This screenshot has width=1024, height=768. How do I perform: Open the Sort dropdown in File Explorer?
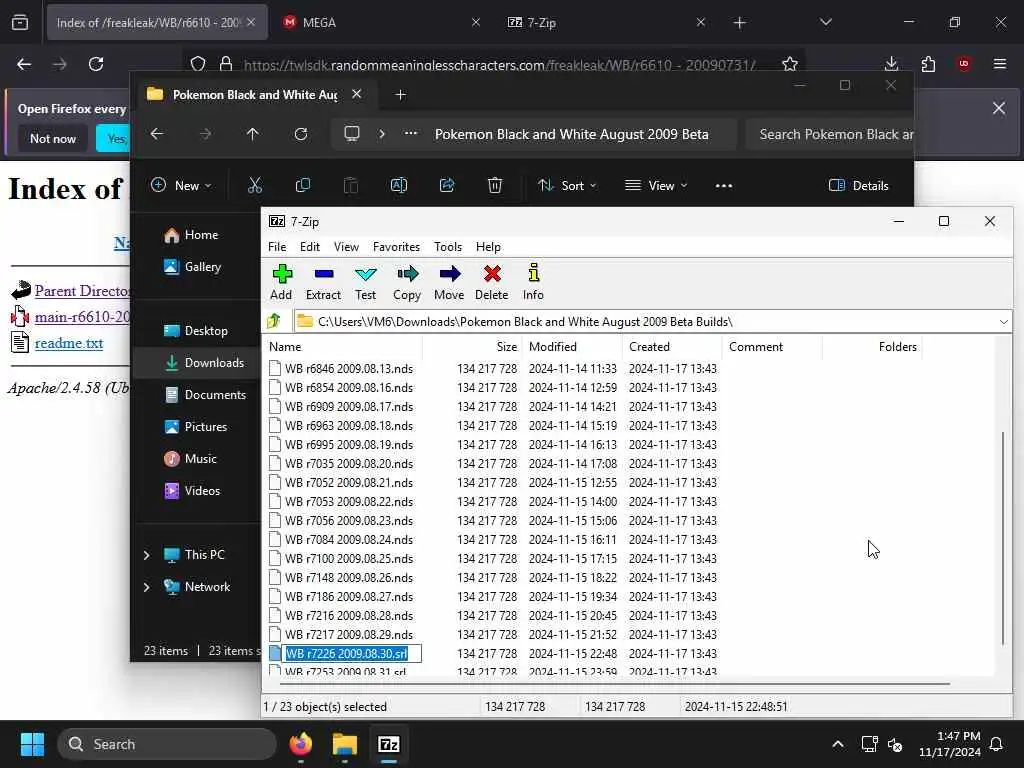(x=567, y=185)
